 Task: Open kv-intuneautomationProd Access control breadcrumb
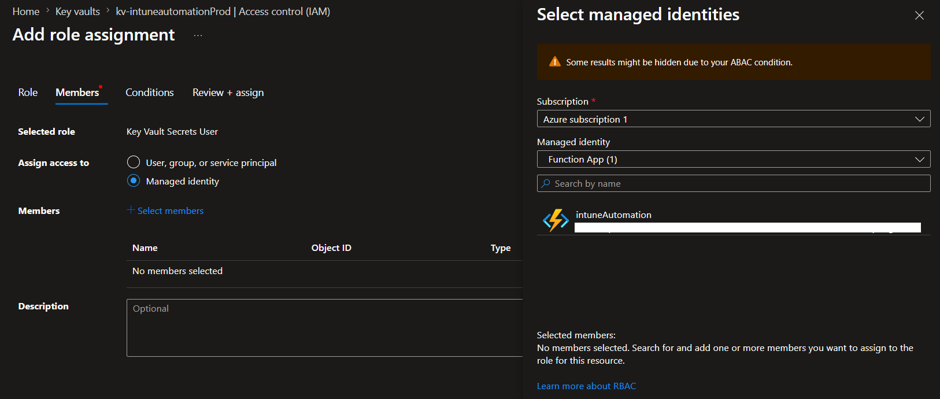click(x=222, y=11)
